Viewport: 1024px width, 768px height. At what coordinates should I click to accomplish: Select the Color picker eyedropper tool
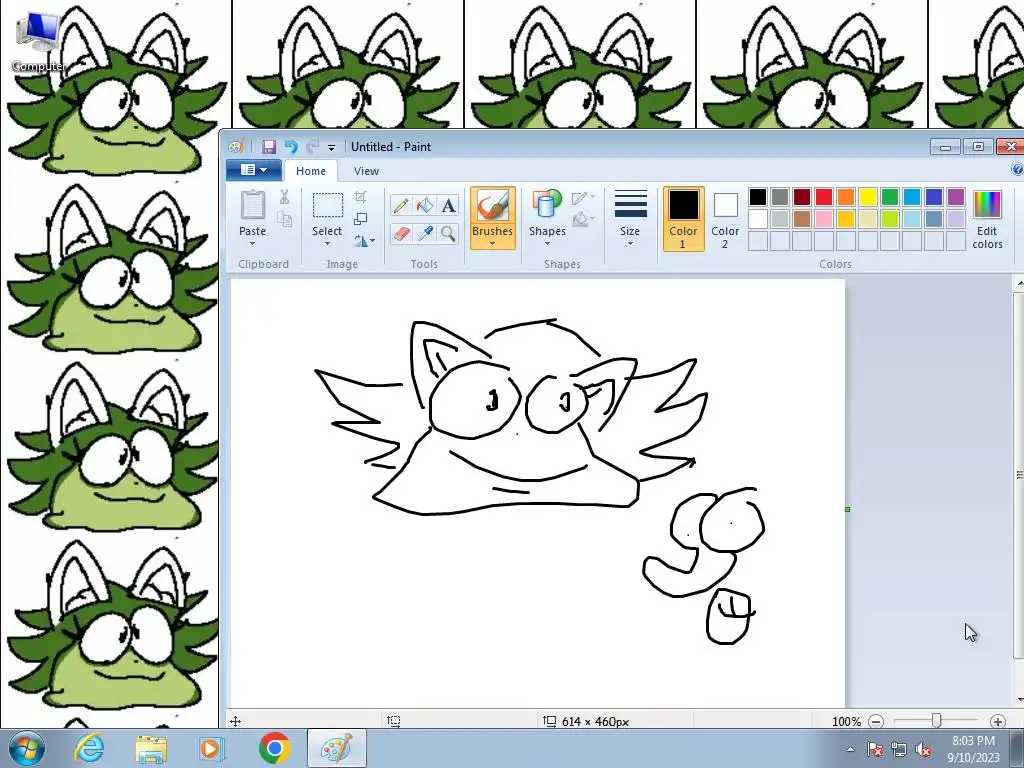(x=424, y=233)
